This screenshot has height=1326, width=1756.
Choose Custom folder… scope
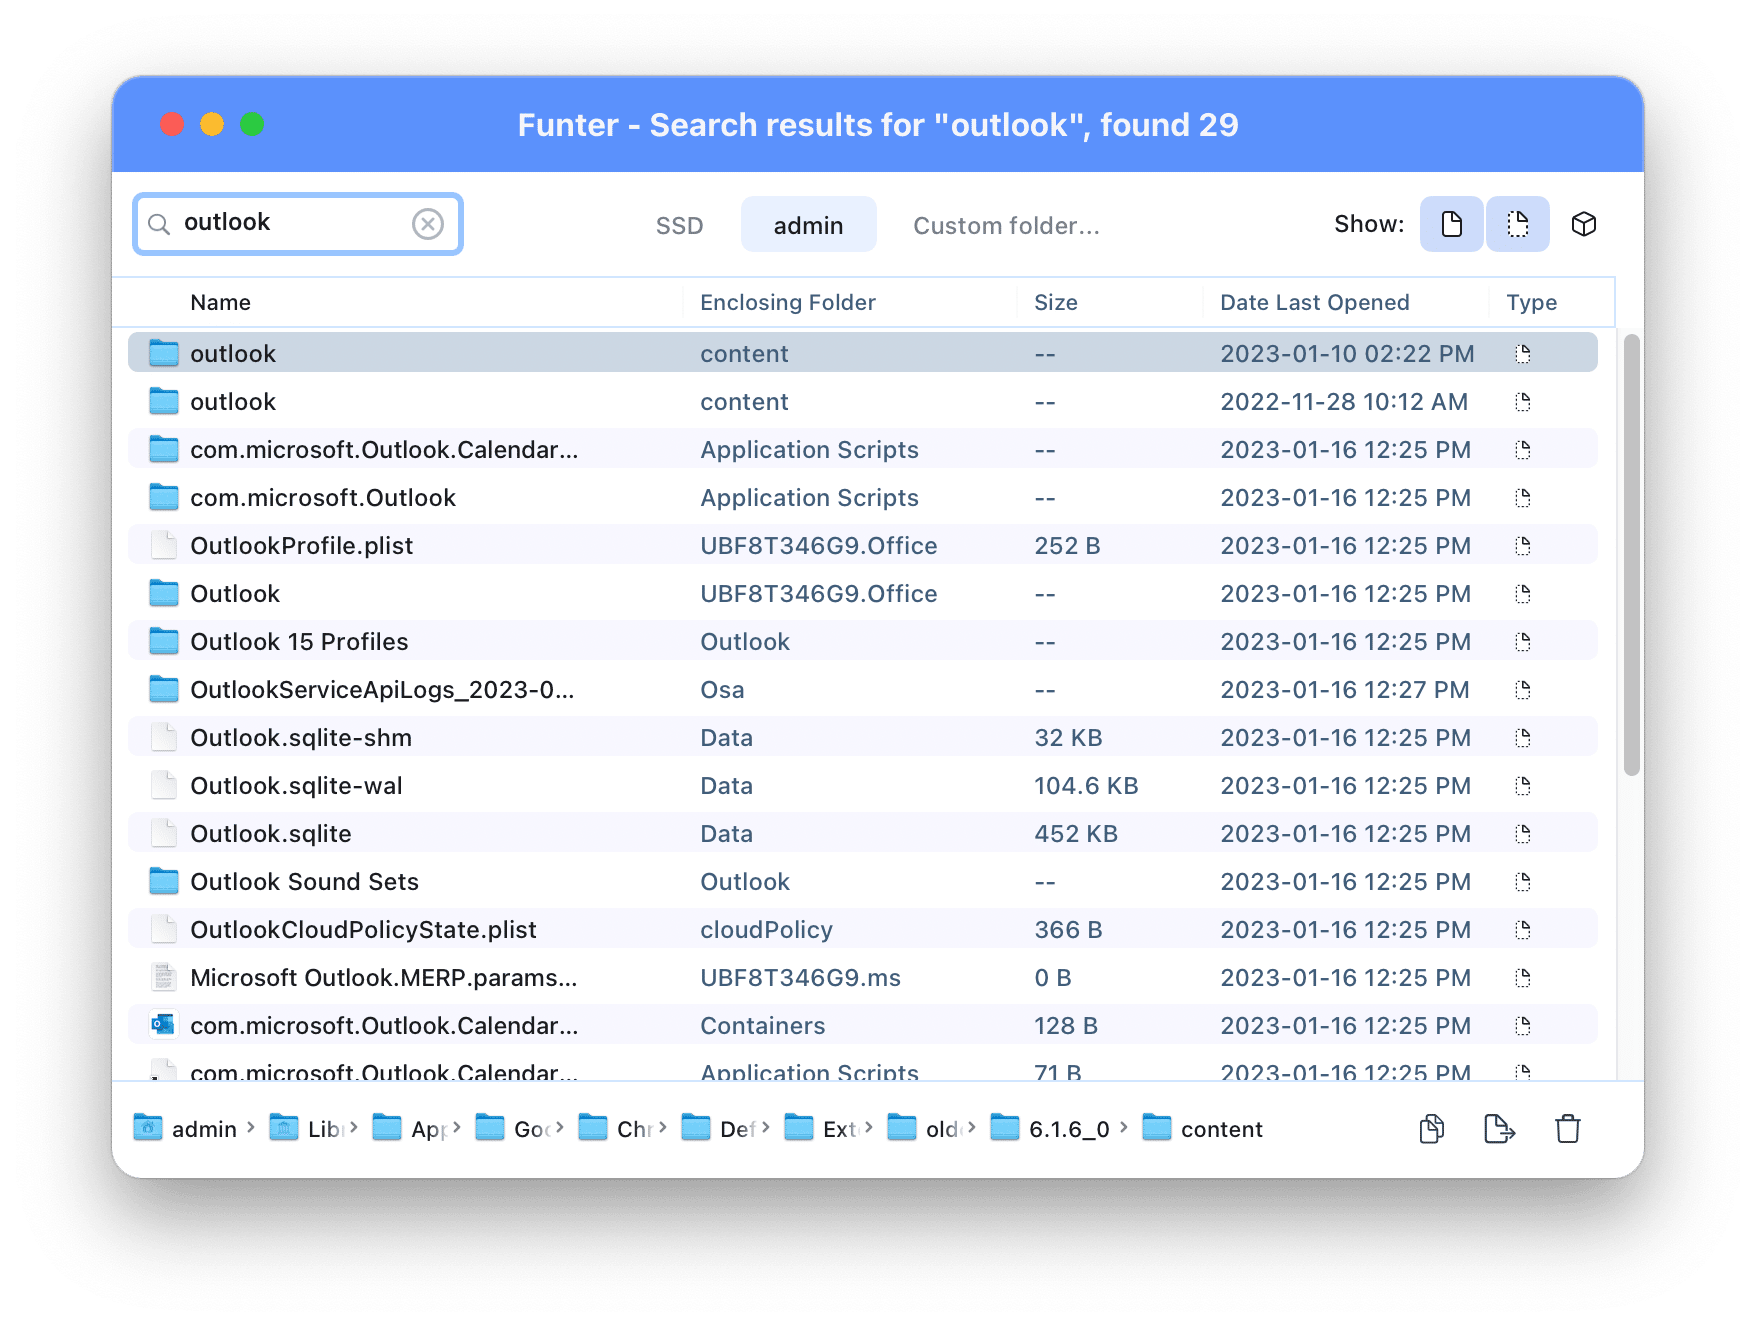coord(1006,226)
